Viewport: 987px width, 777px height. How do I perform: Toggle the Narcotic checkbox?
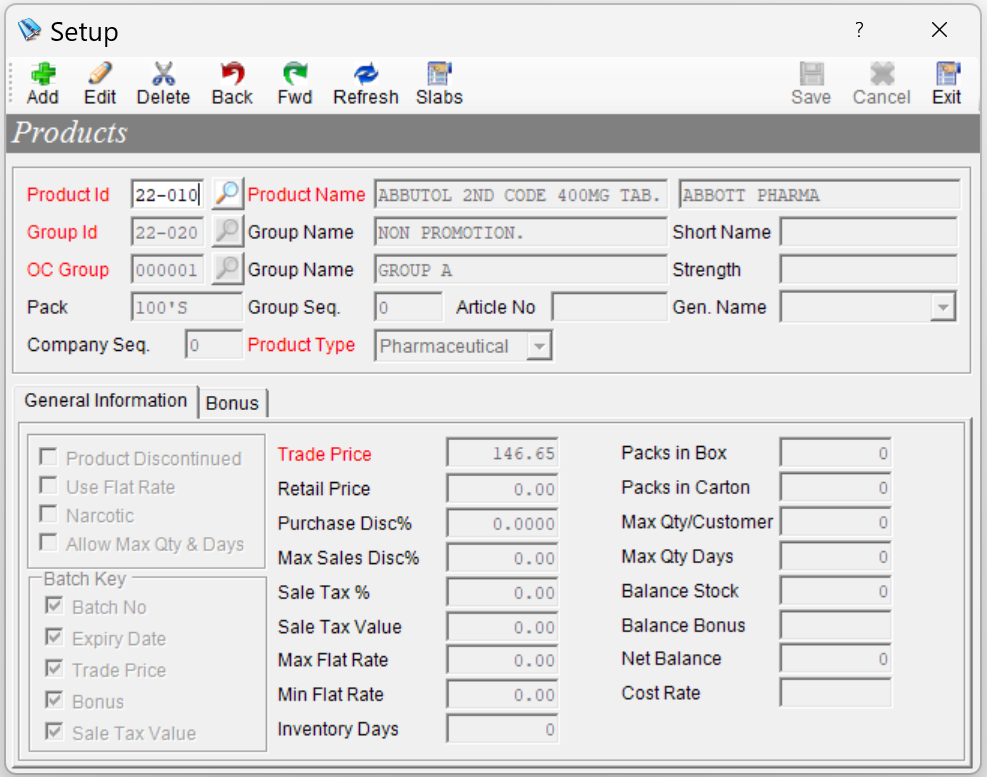pos(48,514)
